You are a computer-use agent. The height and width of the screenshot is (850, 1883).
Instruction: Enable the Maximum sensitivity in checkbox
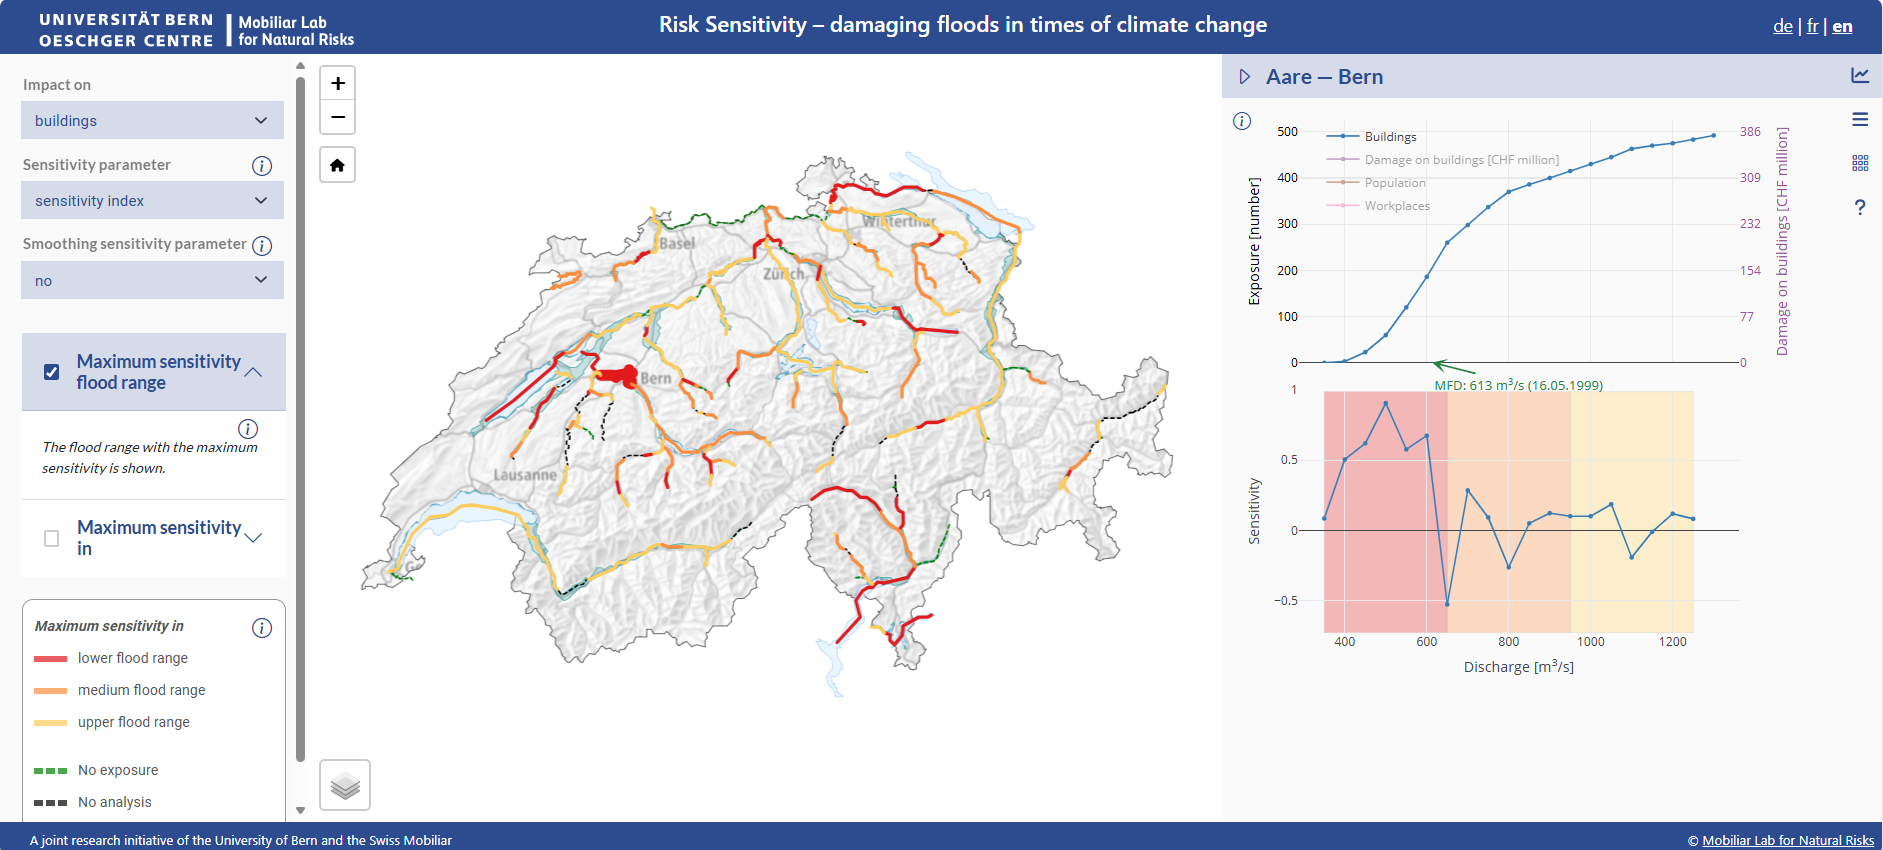(52, 538)
